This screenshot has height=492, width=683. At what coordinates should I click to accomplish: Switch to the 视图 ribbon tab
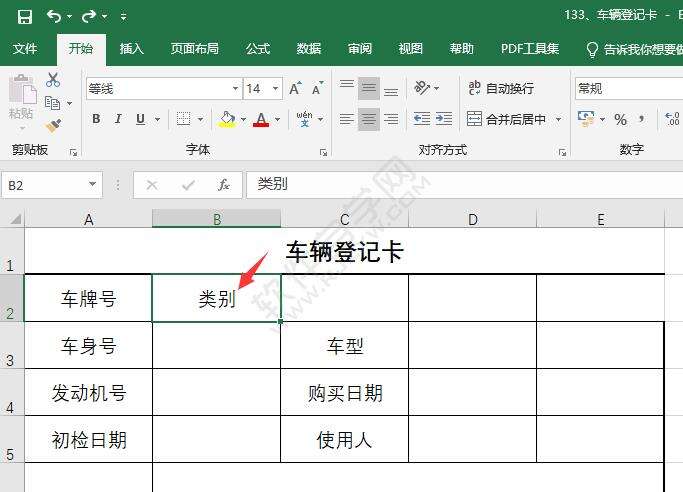411,48
